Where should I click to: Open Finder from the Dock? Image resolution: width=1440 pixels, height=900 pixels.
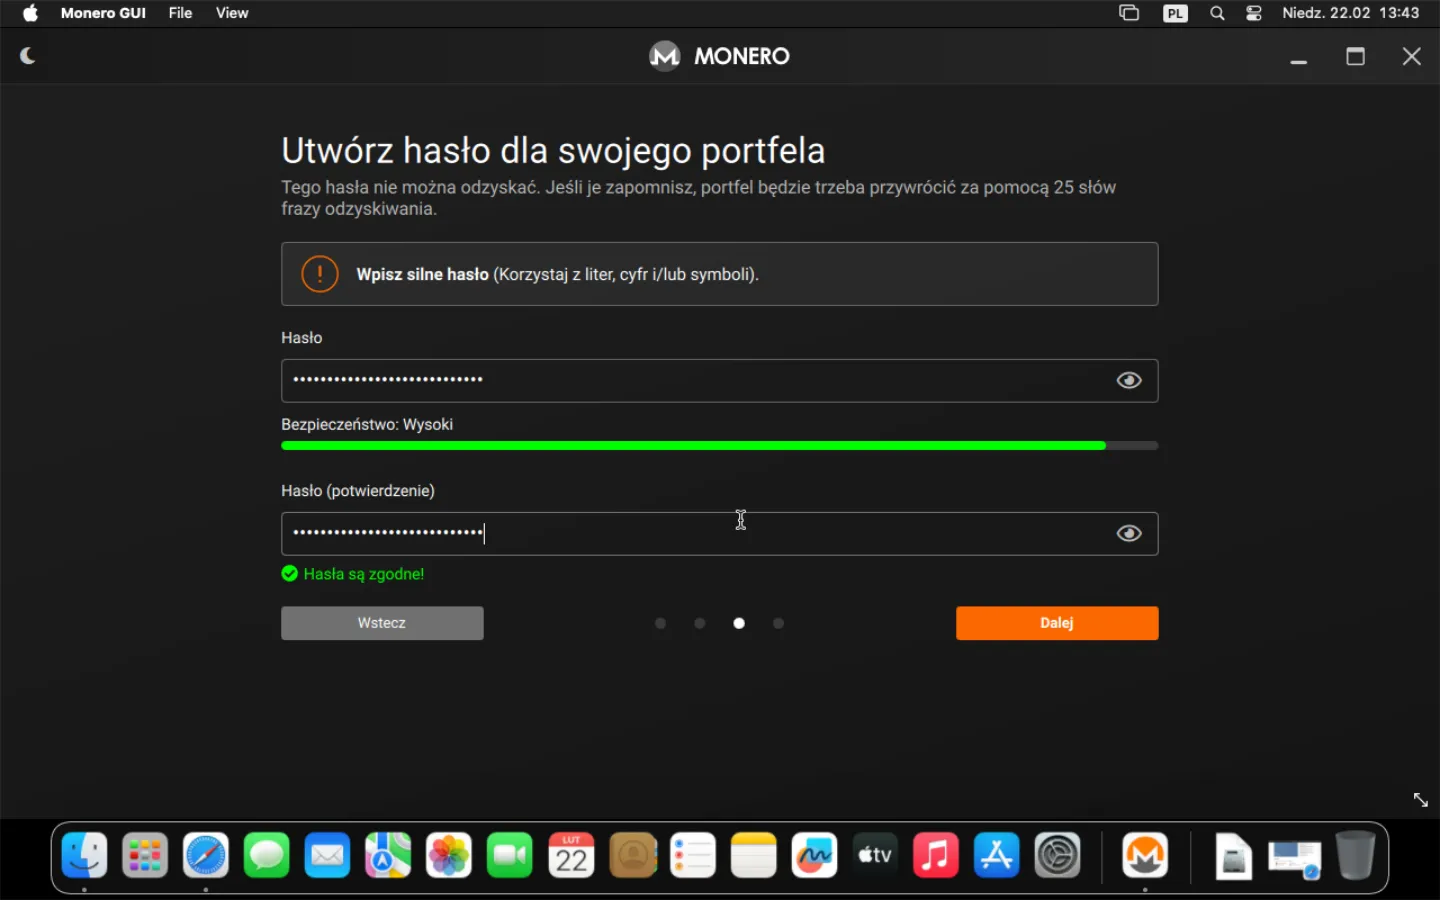pyautogui.click(x=85, y=856)
